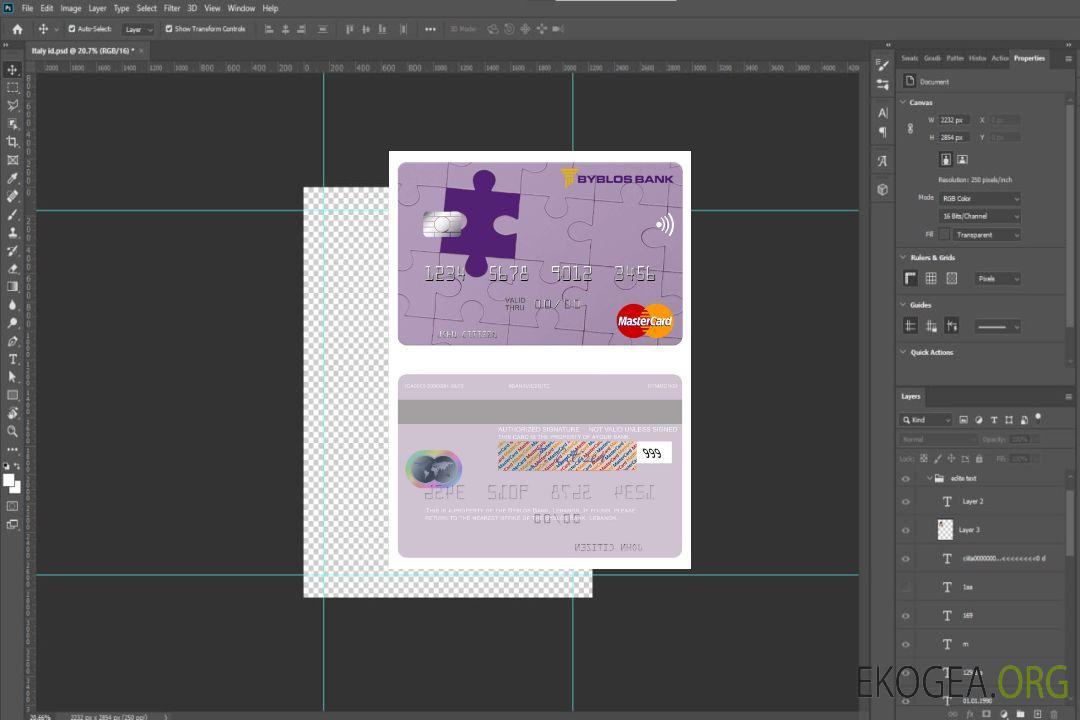Select the Clone Stamp tool
This screenshot has width=1080, height=720.
12,233
